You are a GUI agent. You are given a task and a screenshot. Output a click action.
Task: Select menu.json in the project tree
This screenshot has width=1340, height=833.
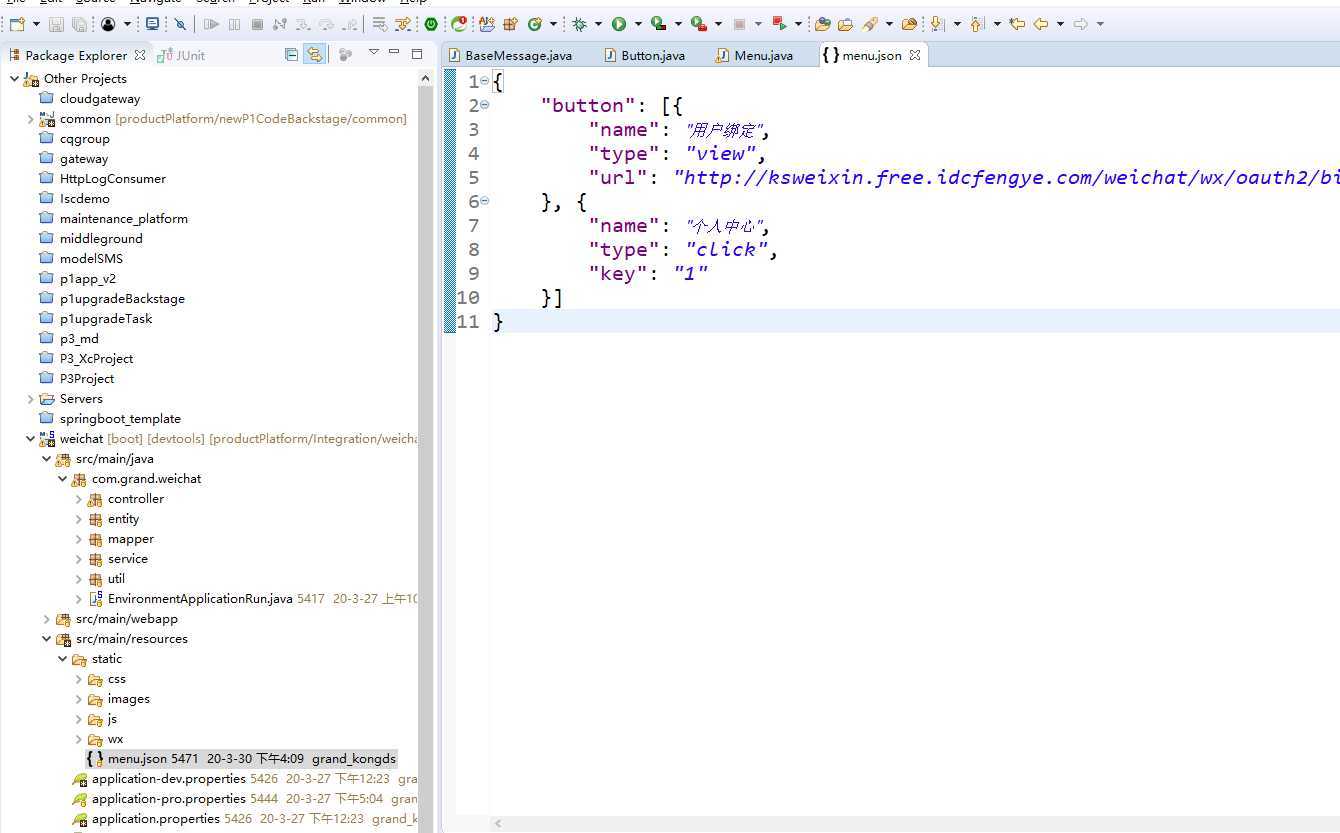coord(241,759)
